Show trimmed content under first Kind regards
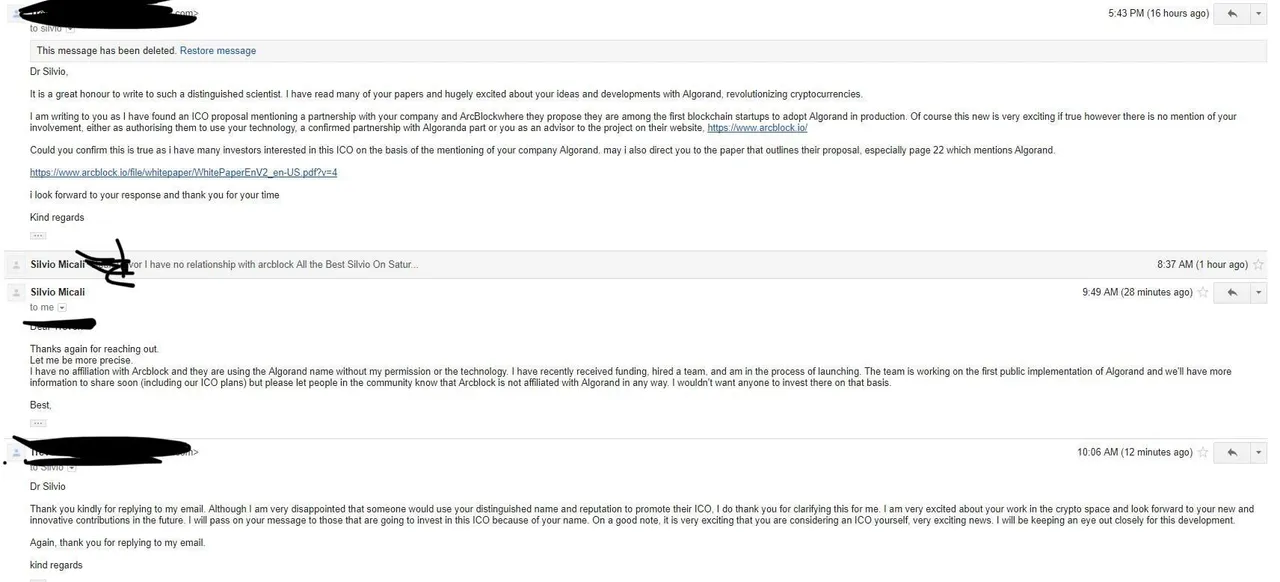 pos(38,236)
